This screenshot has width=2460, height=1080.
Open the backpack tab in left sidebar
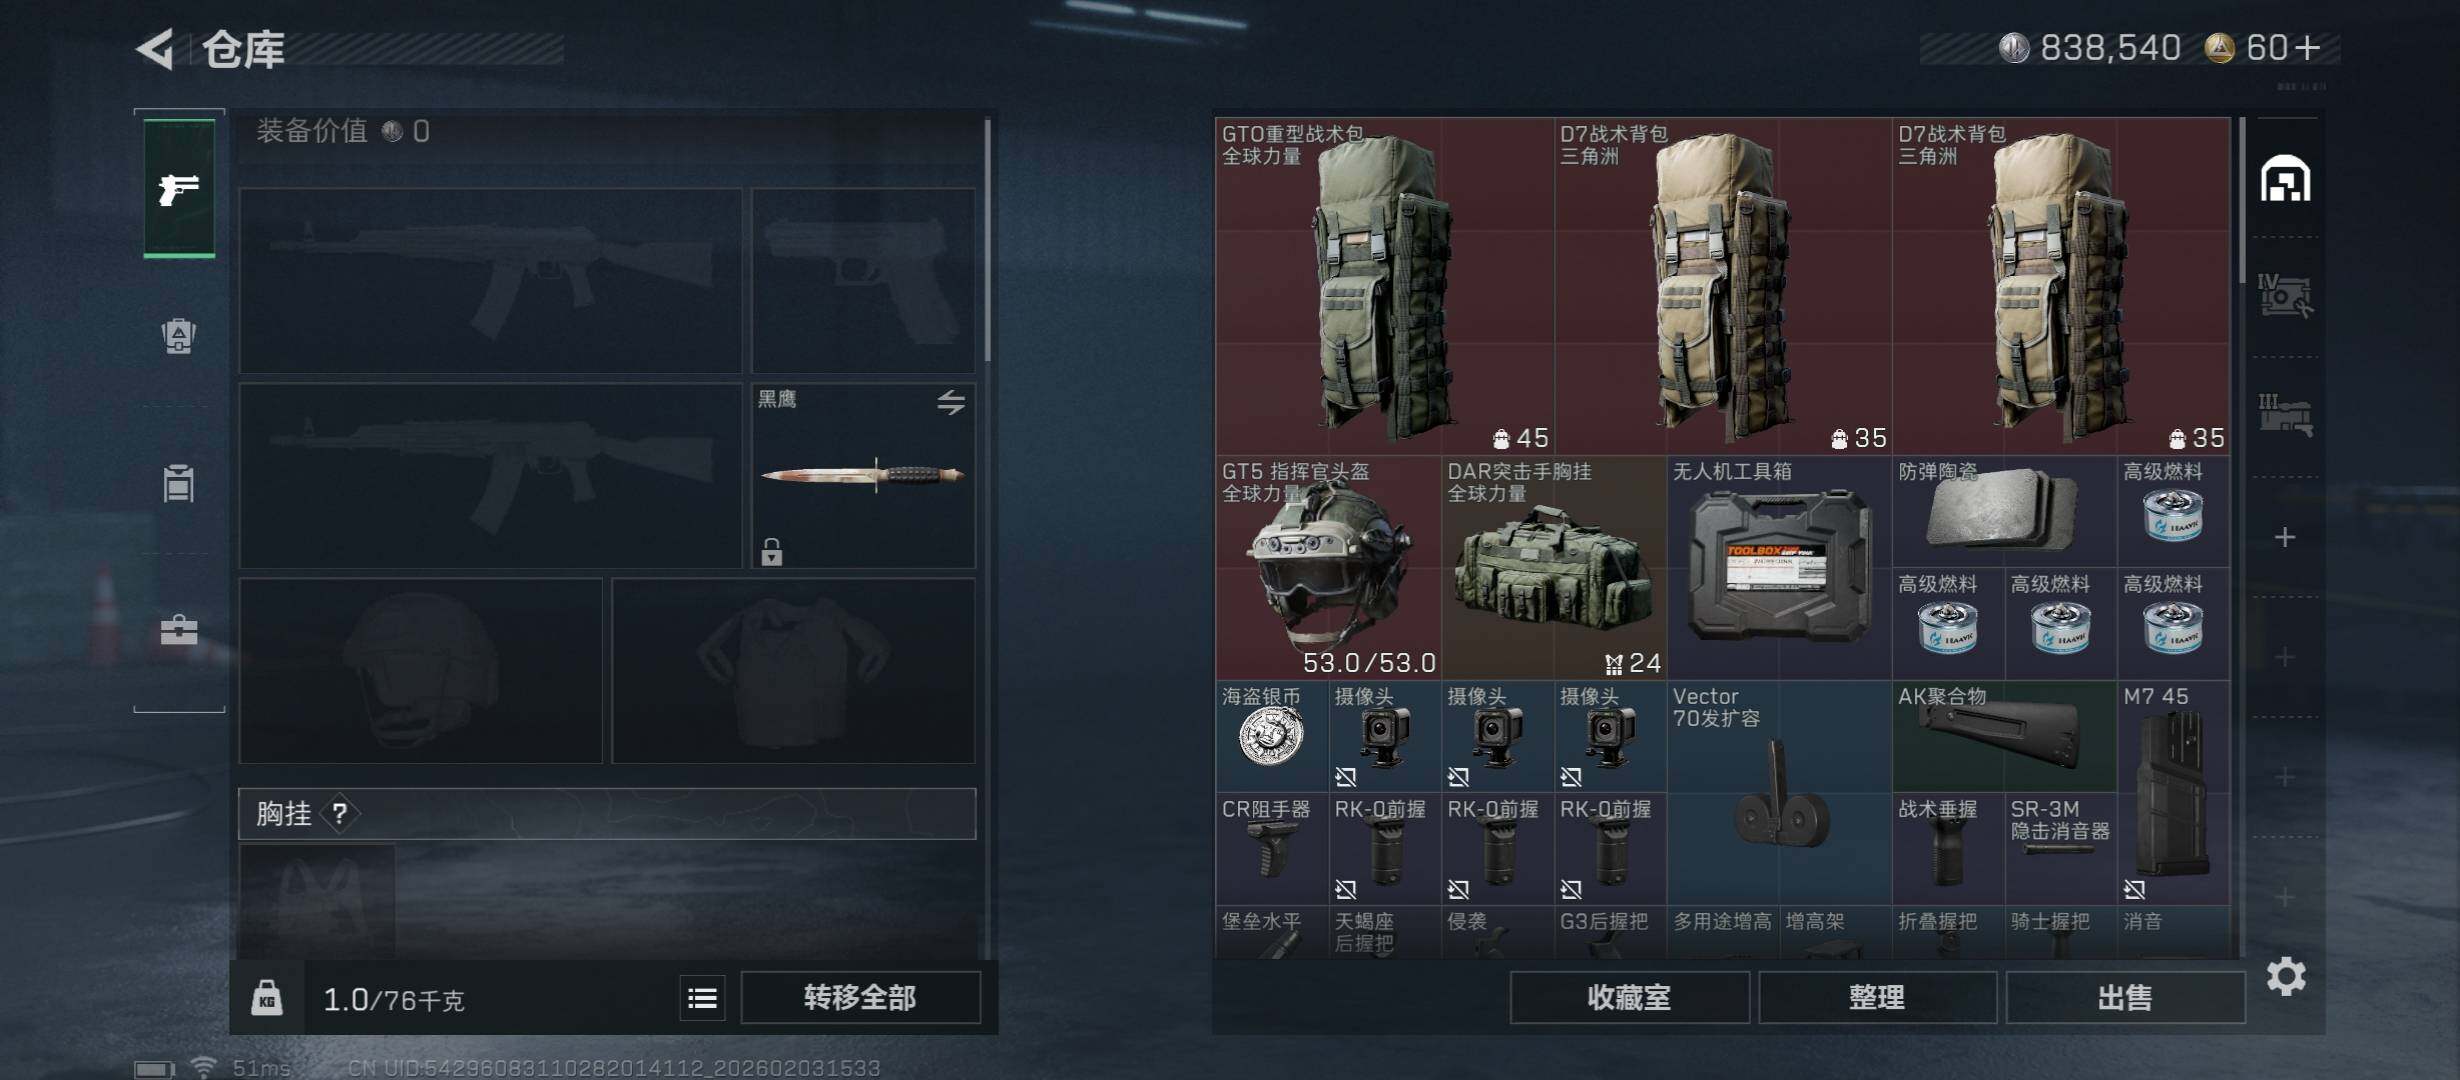click(x=179, y=335)
